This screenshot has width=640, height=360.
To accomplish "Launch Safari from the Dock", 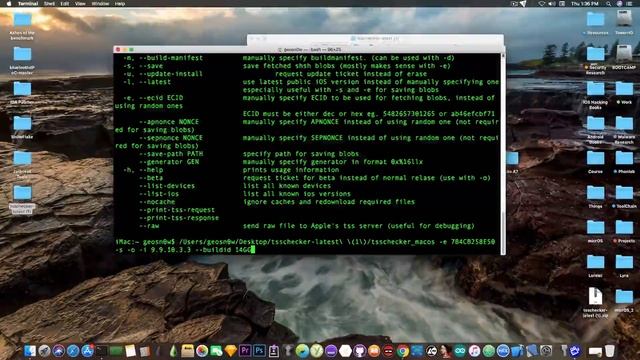I will tap(73, 351).
